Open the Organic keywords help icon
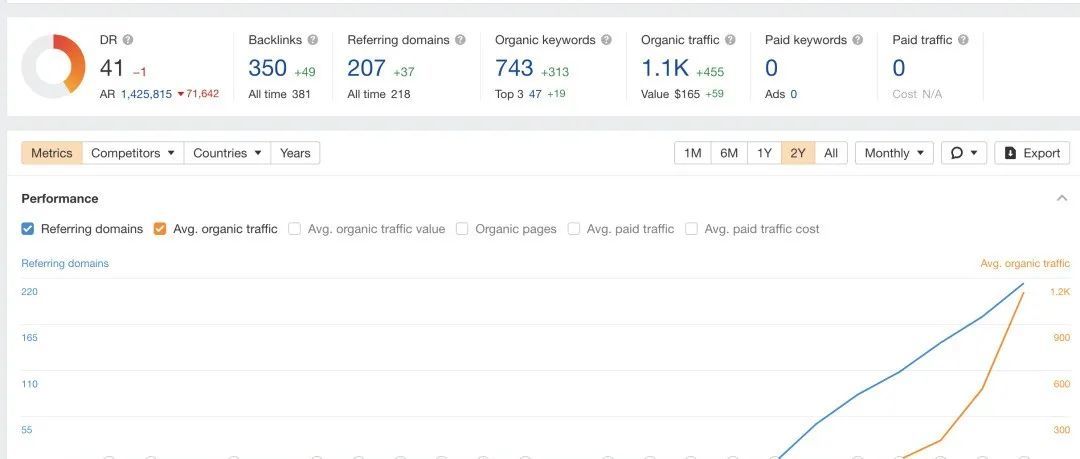1080x459 pixels. [x=606, y=40]
